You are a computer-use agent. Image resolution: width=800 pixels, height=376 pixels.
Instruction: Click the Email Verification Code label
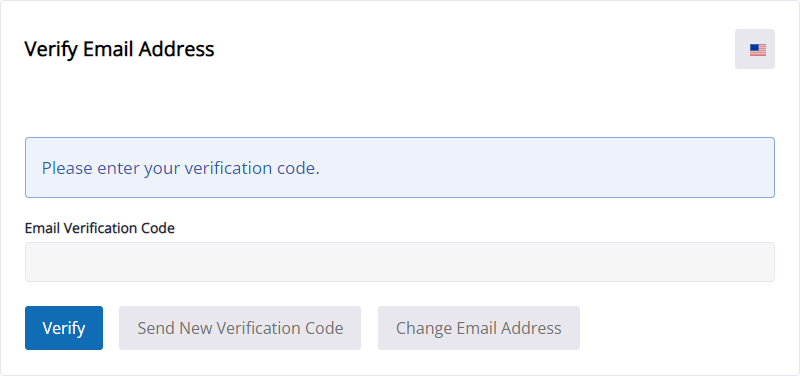99,228
